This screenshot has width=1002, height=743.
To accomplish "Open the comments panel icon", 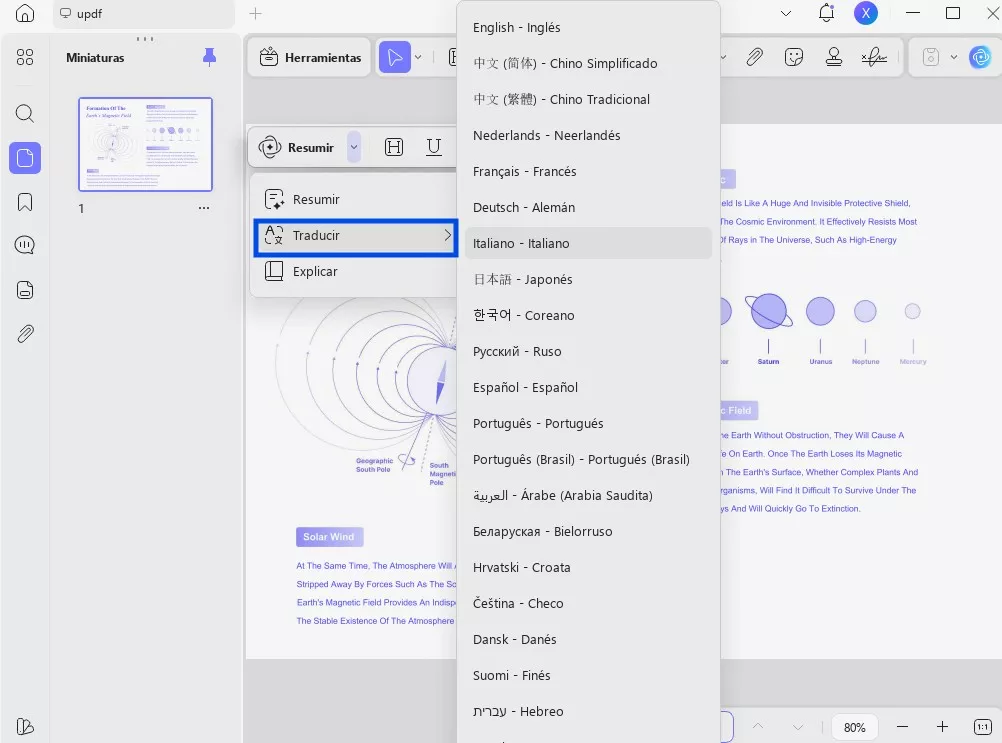I will tap(25, 245).
